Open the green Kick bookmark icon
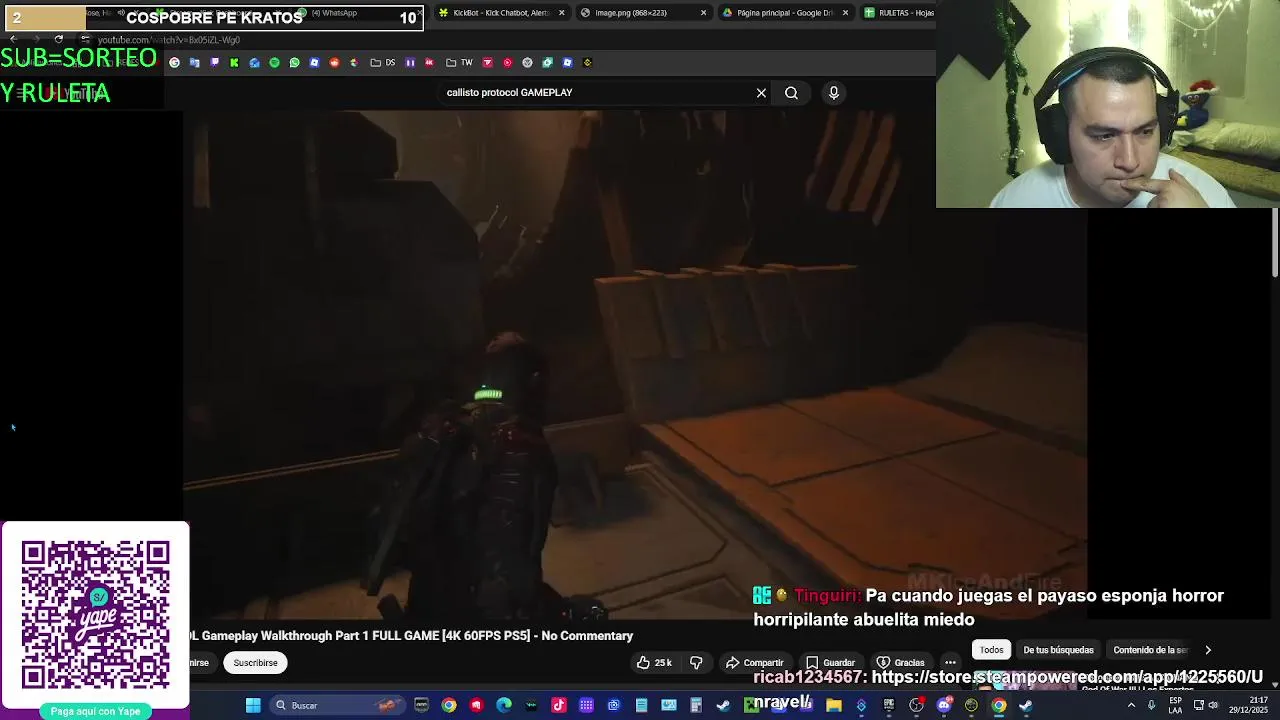The height and width of the screenshot is (720, 1280). pyautogui.click(x=234, y=63)
